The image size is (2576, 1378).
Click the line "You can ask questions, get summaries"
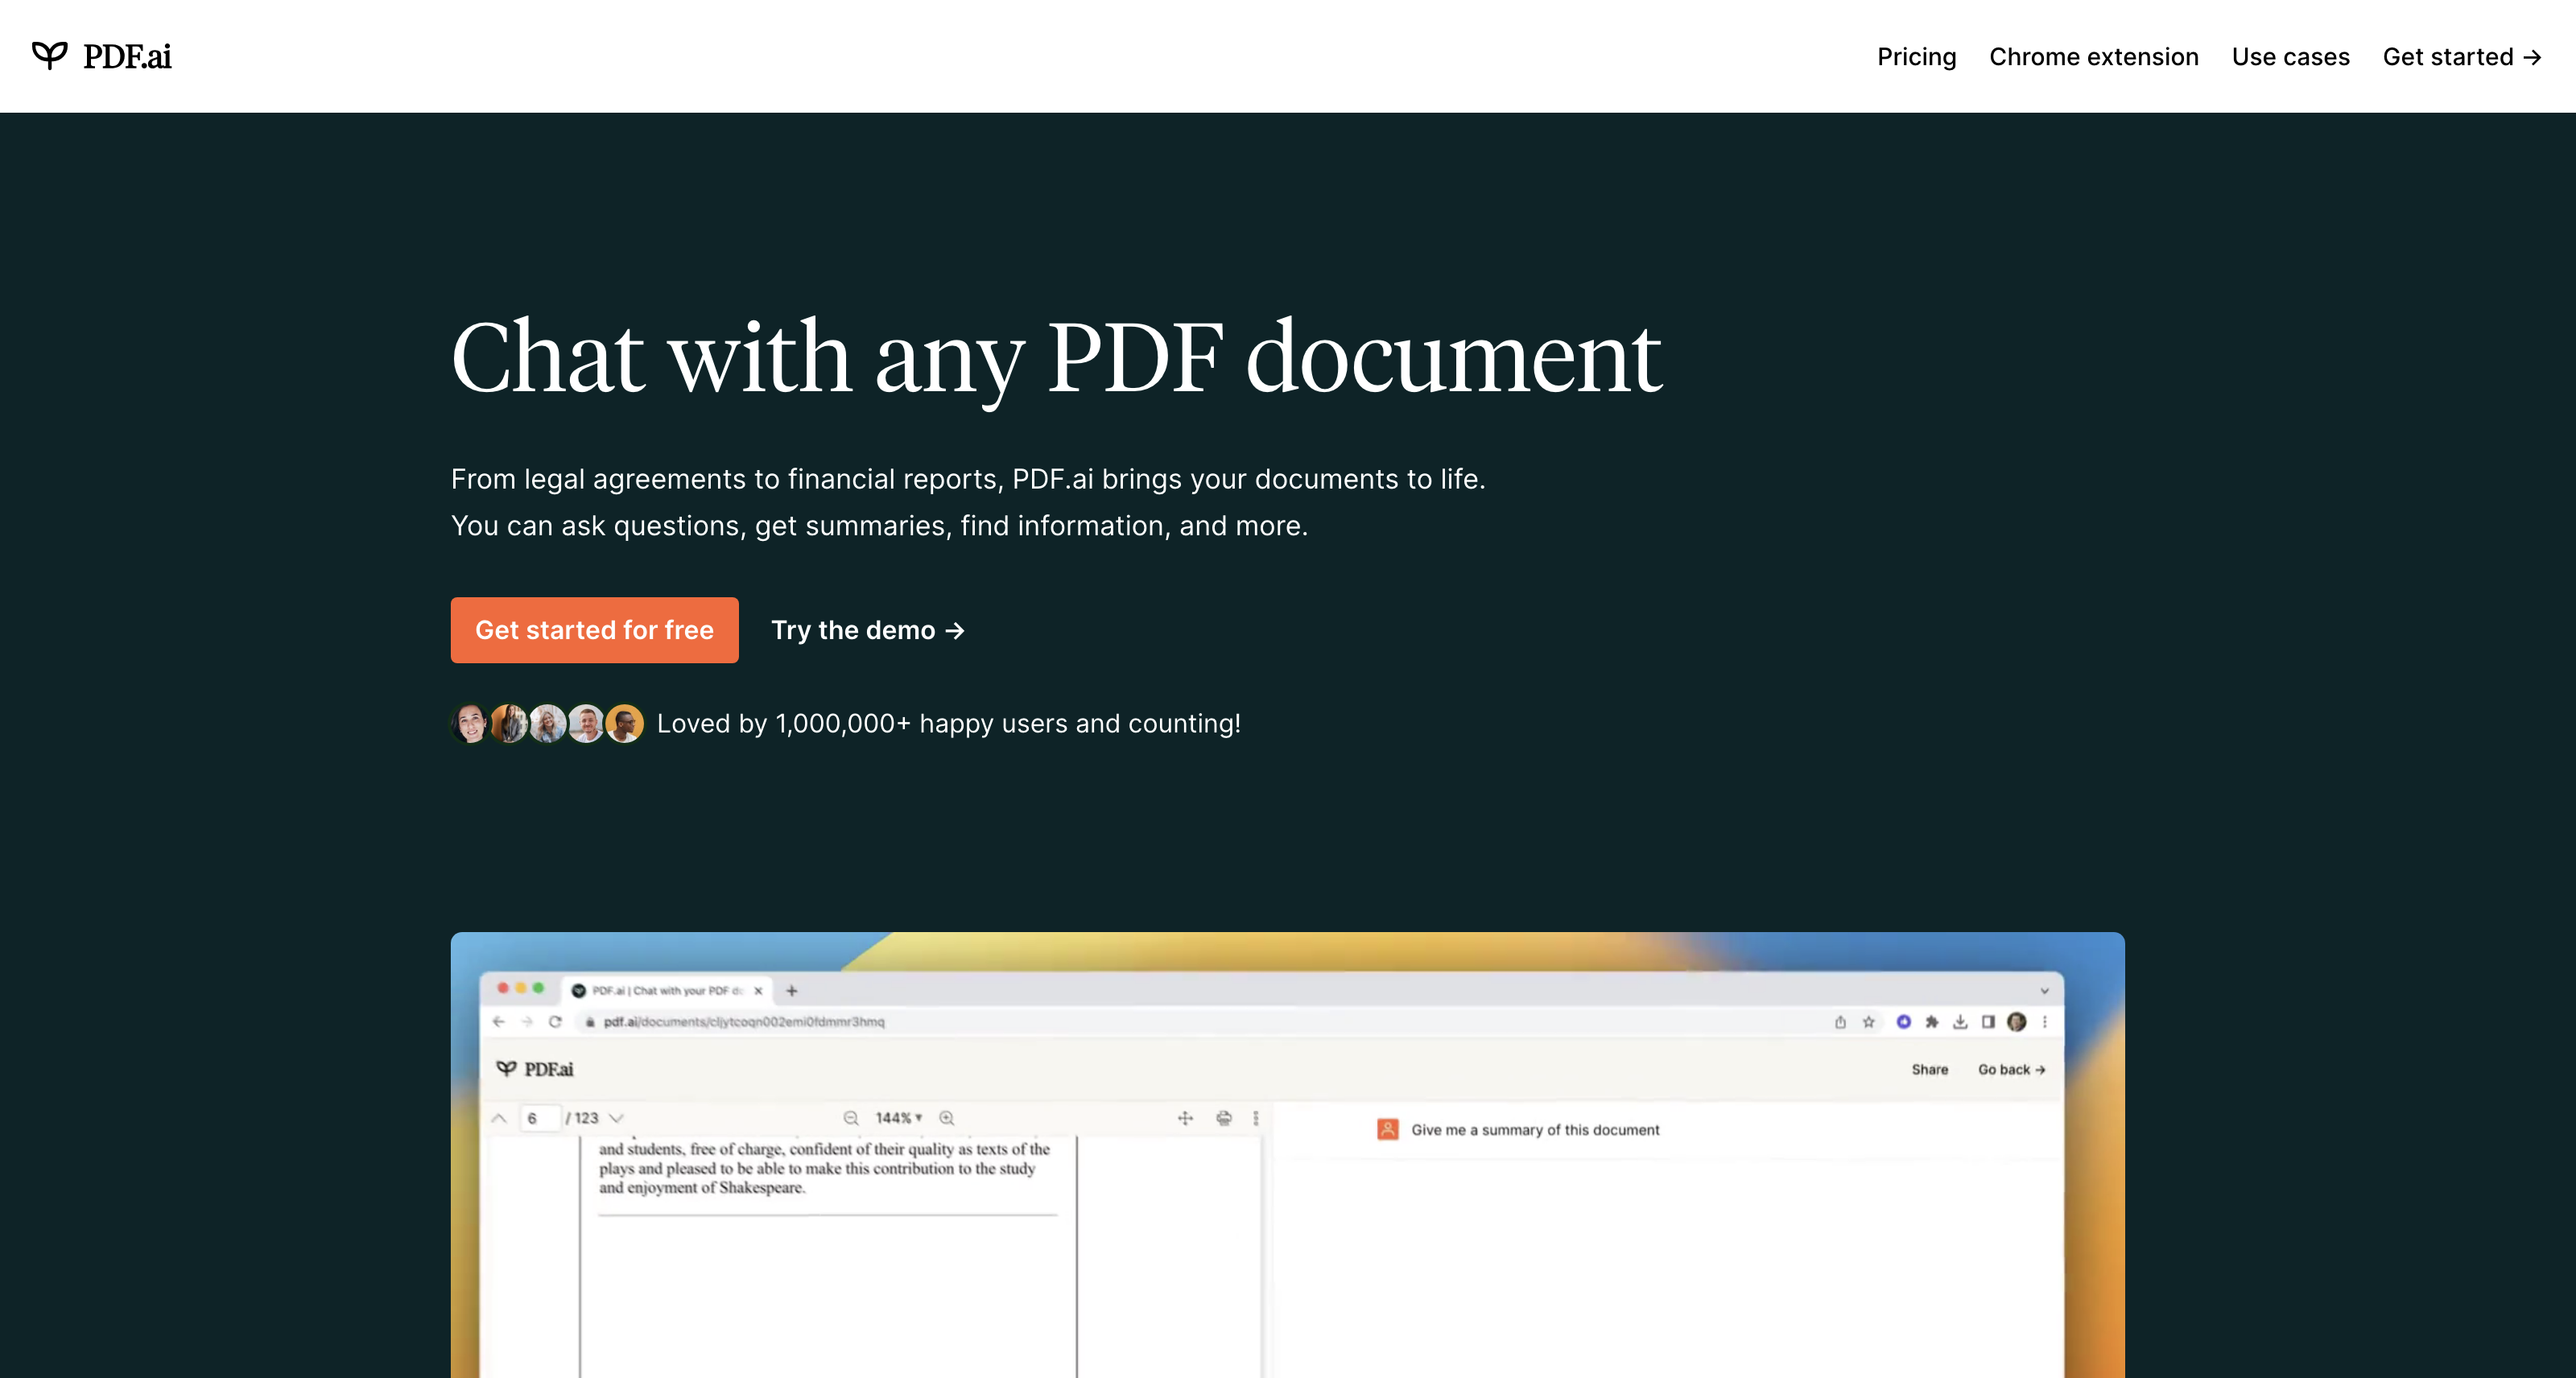click(879, 526)
